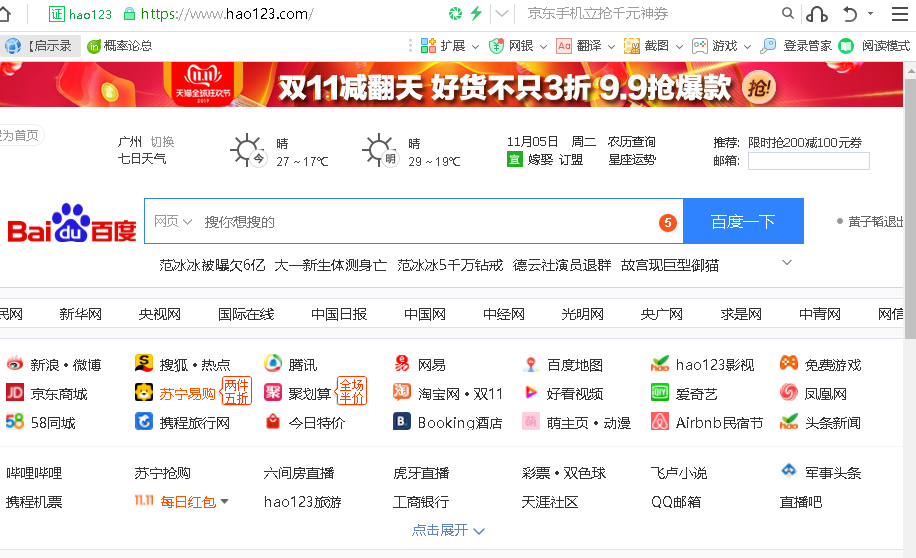
Task: Expand the 游戏 dropdown arrow
Action: (747, 46)
